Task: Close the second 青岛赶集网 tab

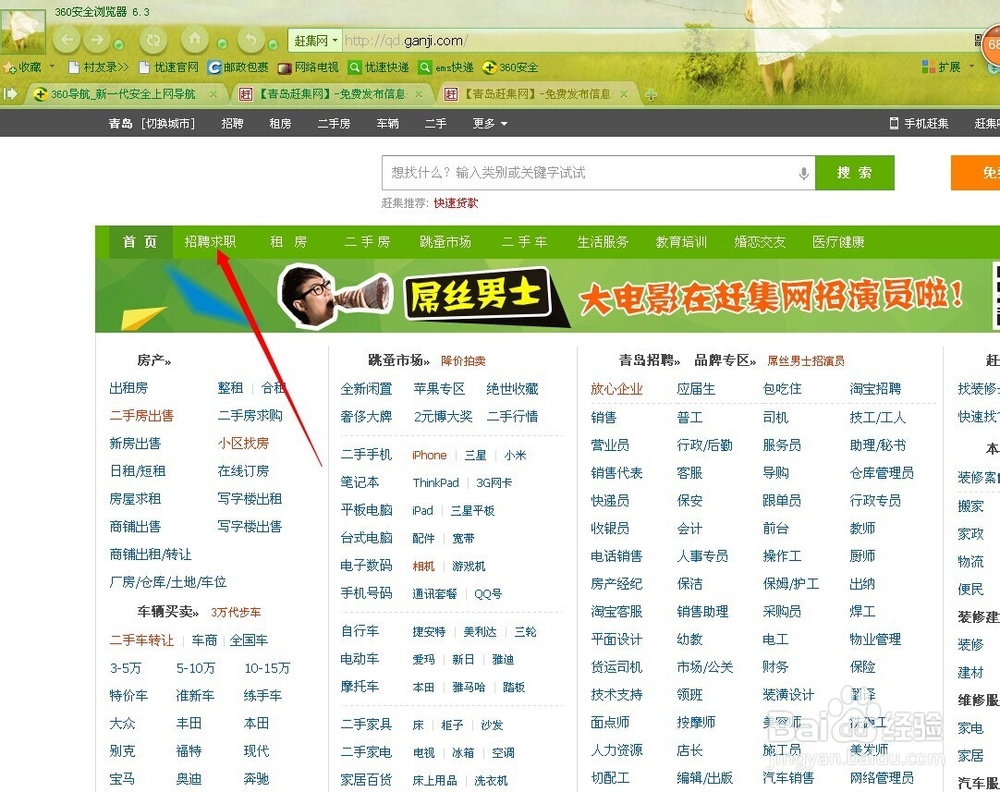Action: [624, 94]
